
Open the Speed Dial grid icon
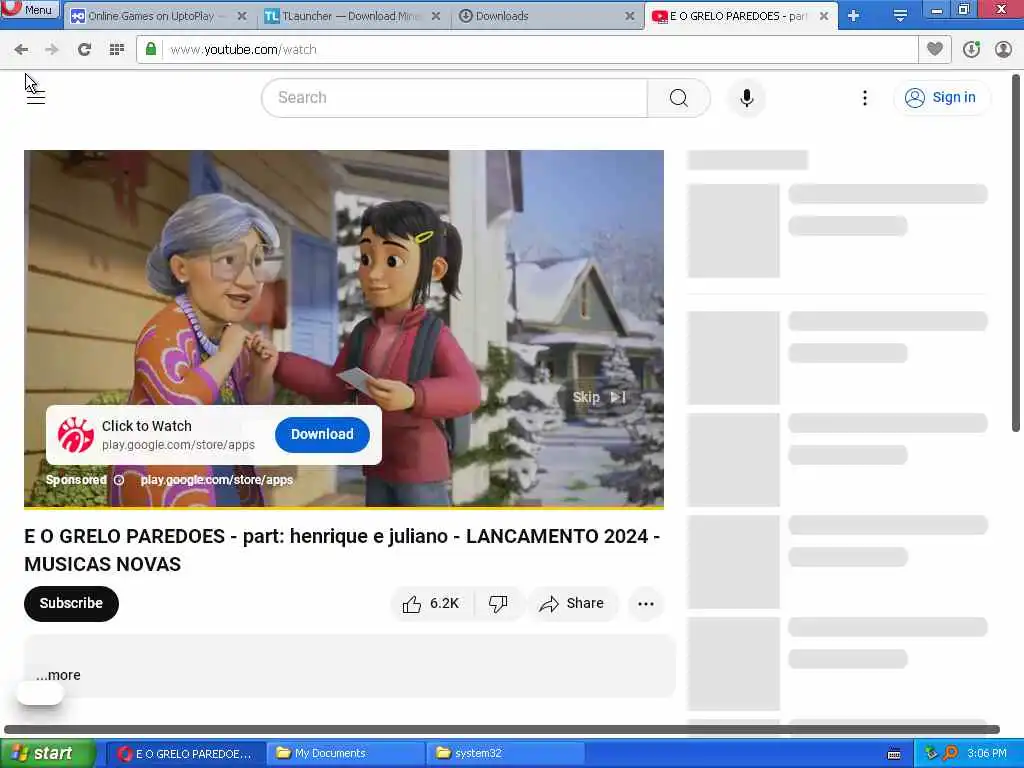117,49
